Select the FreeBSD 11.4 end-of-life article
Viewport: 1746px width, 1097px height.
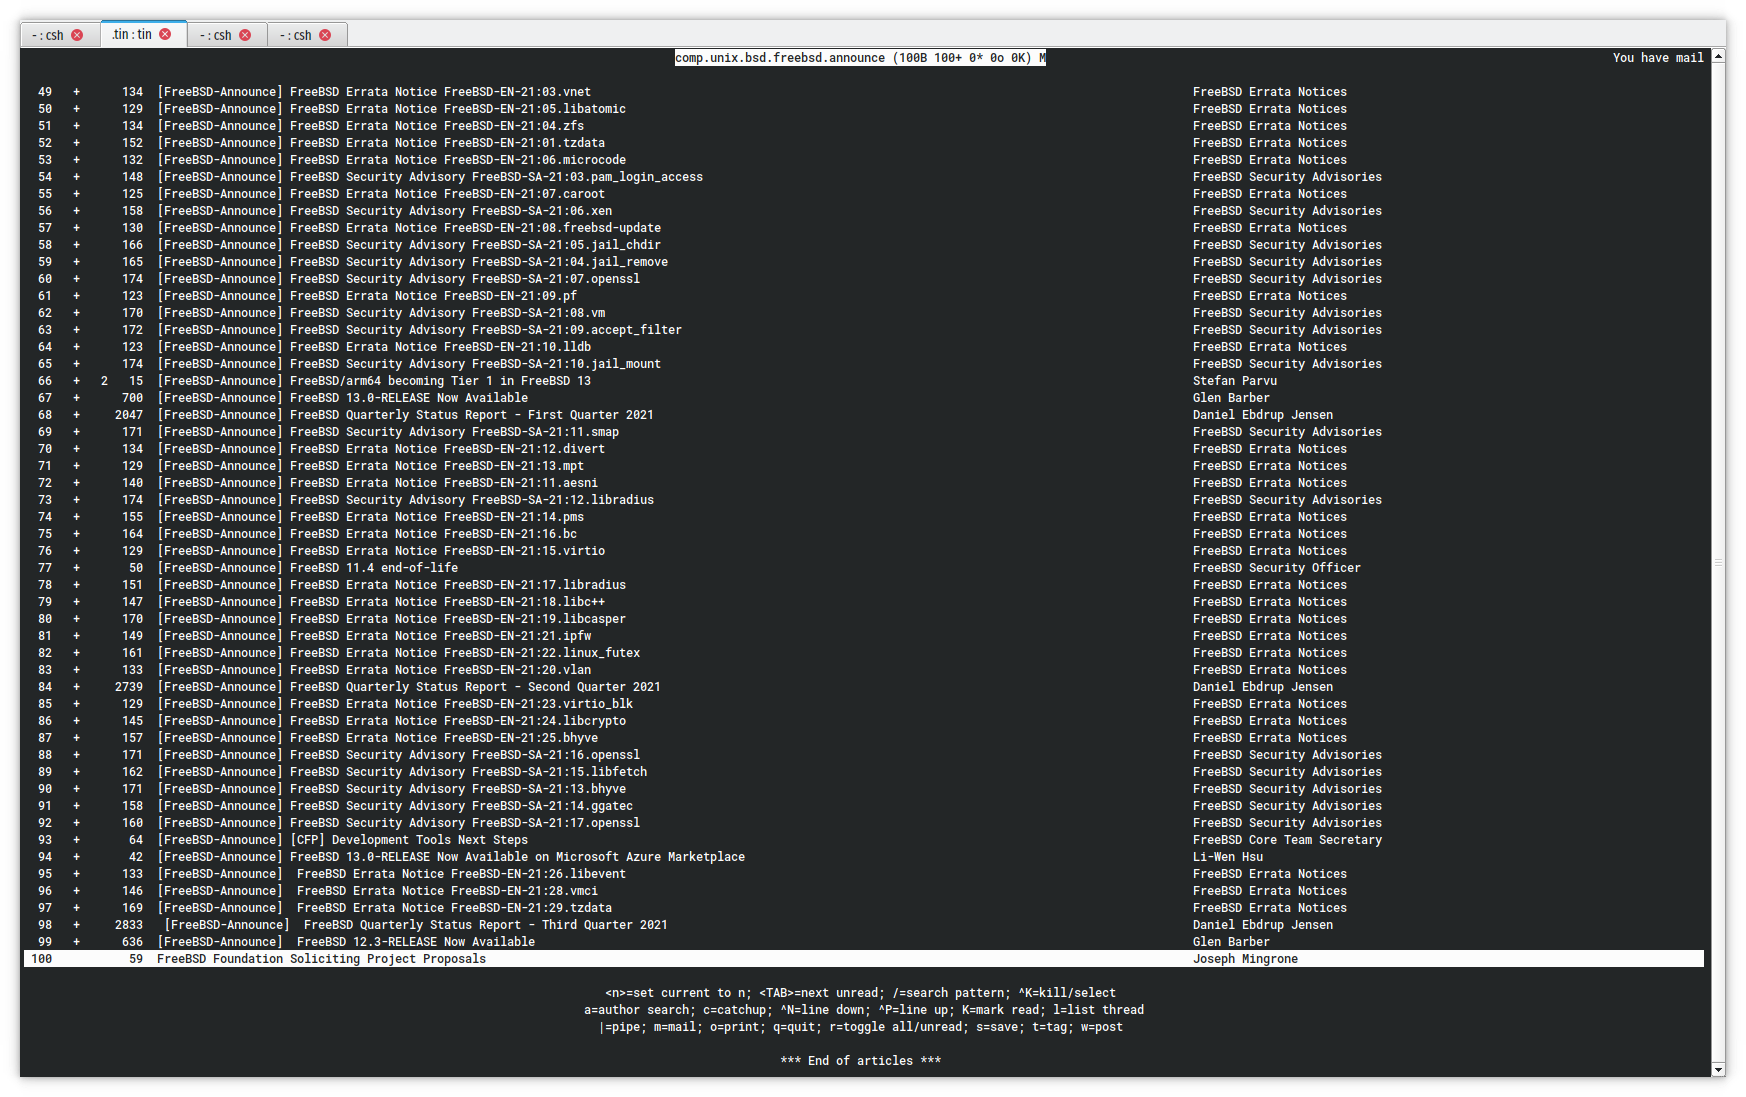[x=373, y=568]
